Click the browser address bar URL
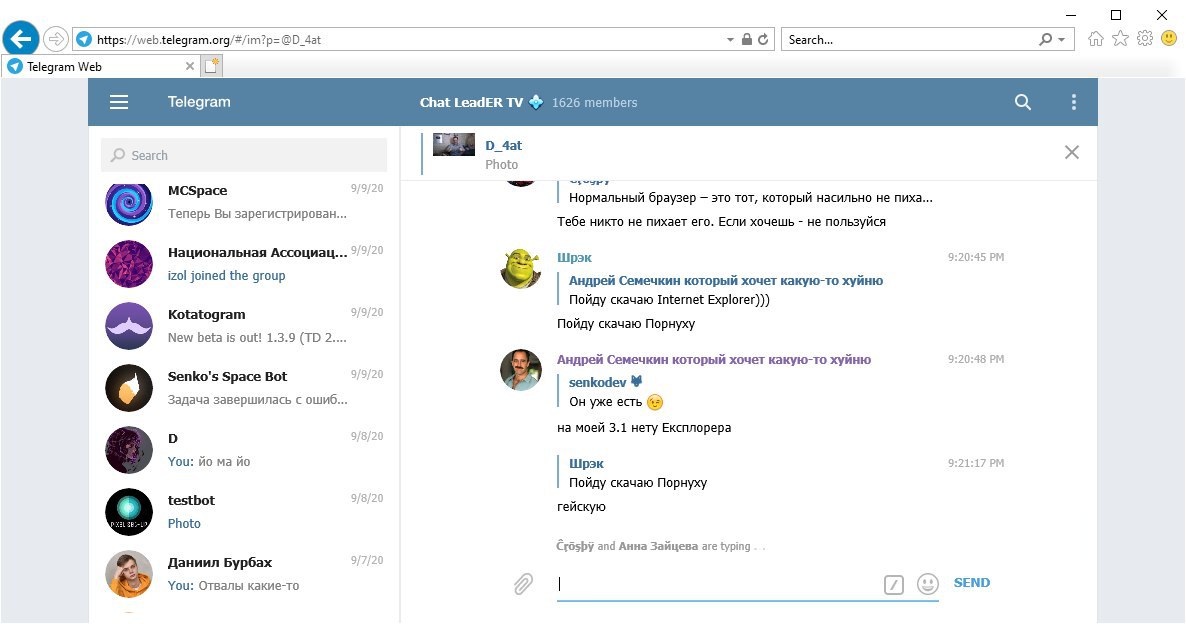The height and width of the screenshot is (624, 1186). [x=209, y=40]
